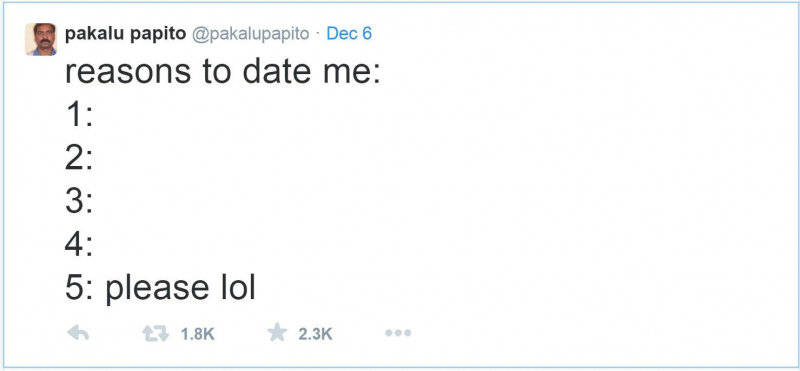Click the 2.3K favorites count
Viewport: 800px width, 371px height.
pyautogui.click(x=315, y=334)
